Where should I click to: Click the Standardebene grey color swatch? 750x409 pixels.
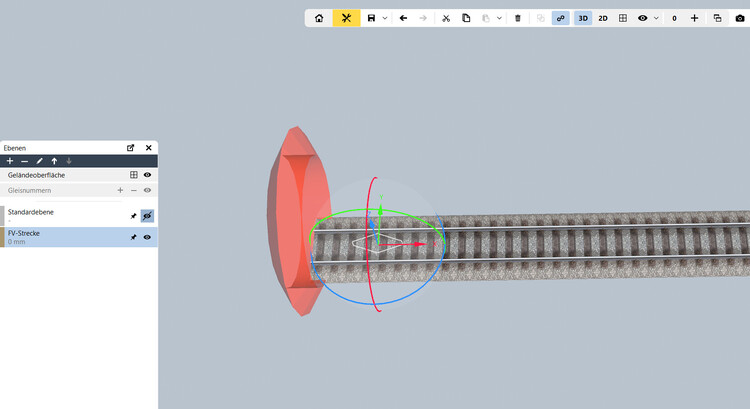click(2, 216)
